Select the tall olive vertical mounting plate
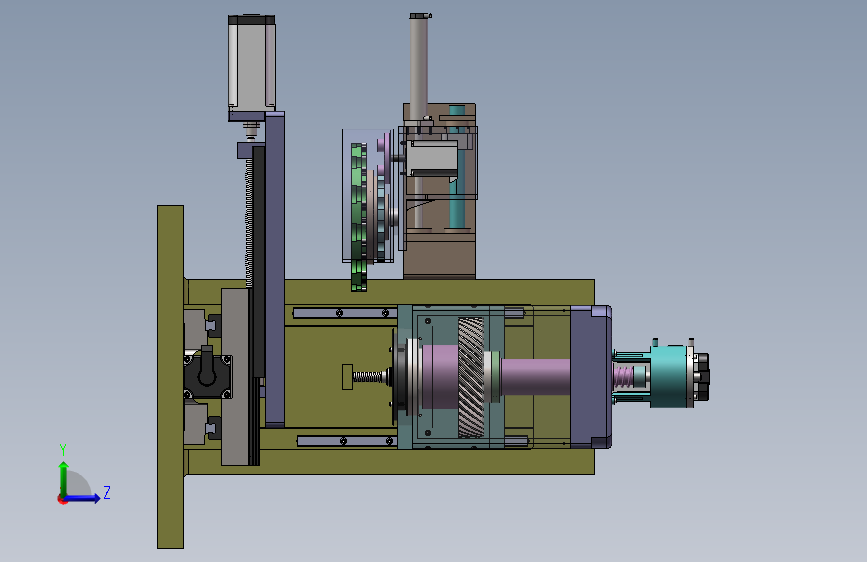Viewport: 867px width, 562px height. pos(170,377)
